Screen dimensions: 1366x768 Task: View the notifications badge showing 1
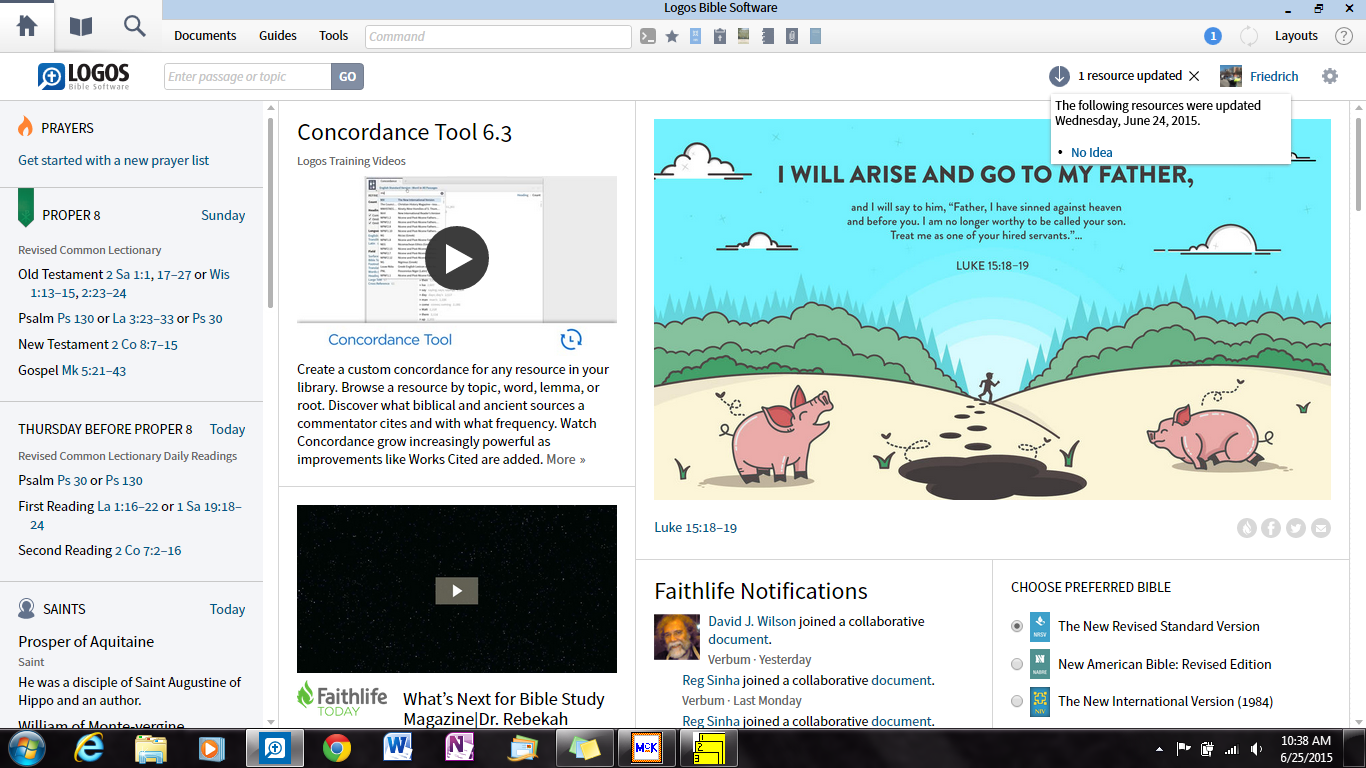coord(1213,36)
